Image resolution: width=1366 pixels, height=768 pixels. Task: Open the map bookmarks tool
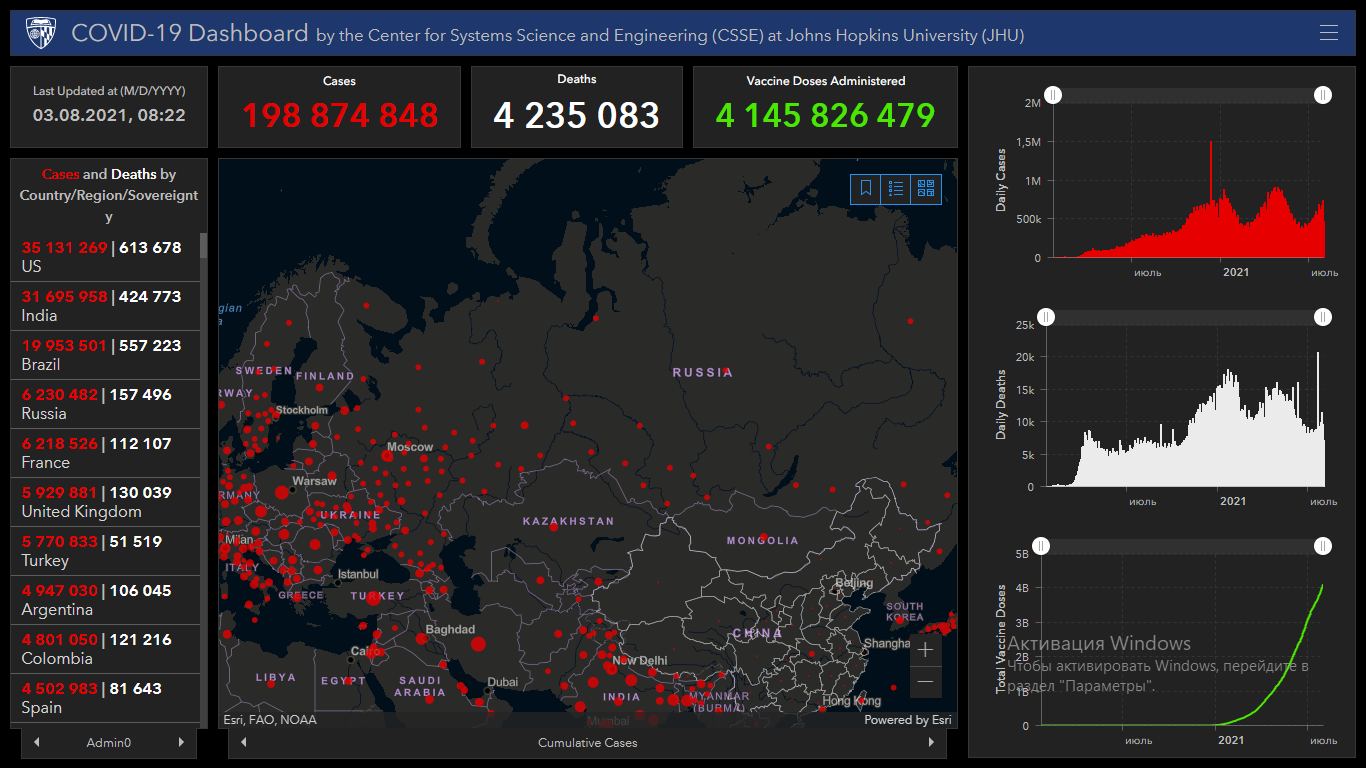[866, 188]
